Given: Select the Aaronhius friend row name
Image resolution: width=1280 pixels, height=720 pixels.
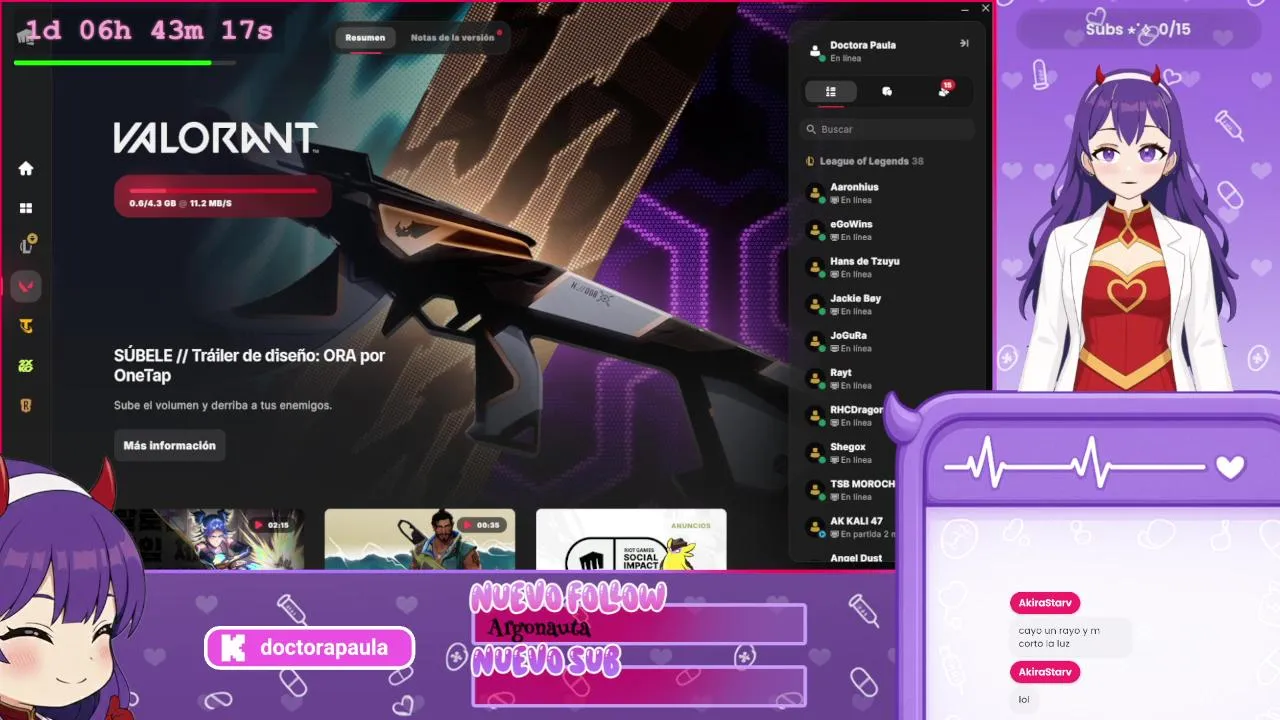Looking at the screenshot, I should click(854, 187).
